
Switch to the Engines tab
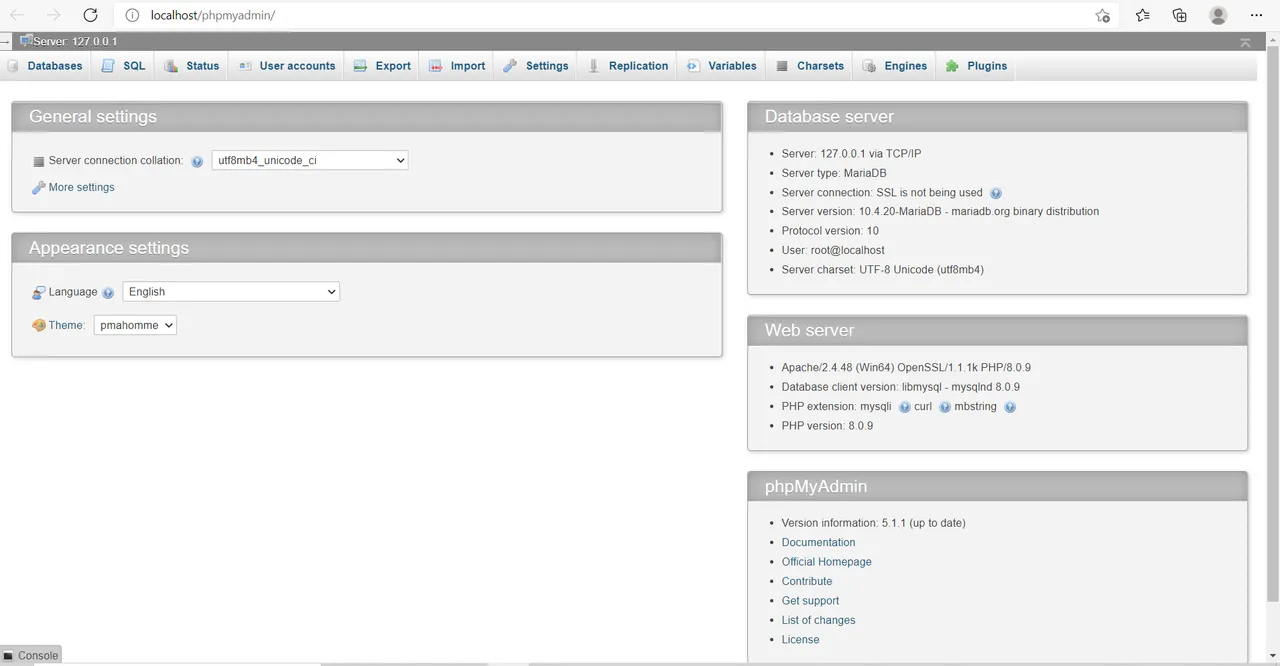coord(895,66)
